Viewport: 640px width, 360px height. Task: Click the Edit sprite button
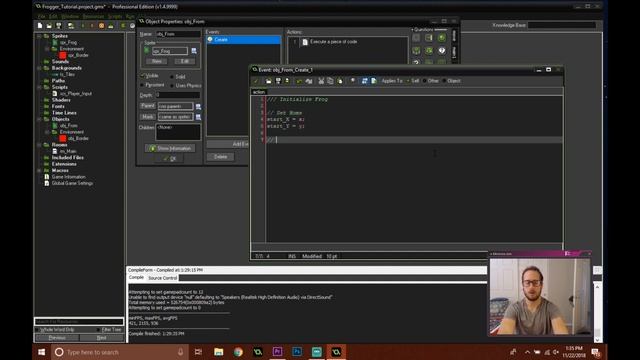[x=184, y=61]
